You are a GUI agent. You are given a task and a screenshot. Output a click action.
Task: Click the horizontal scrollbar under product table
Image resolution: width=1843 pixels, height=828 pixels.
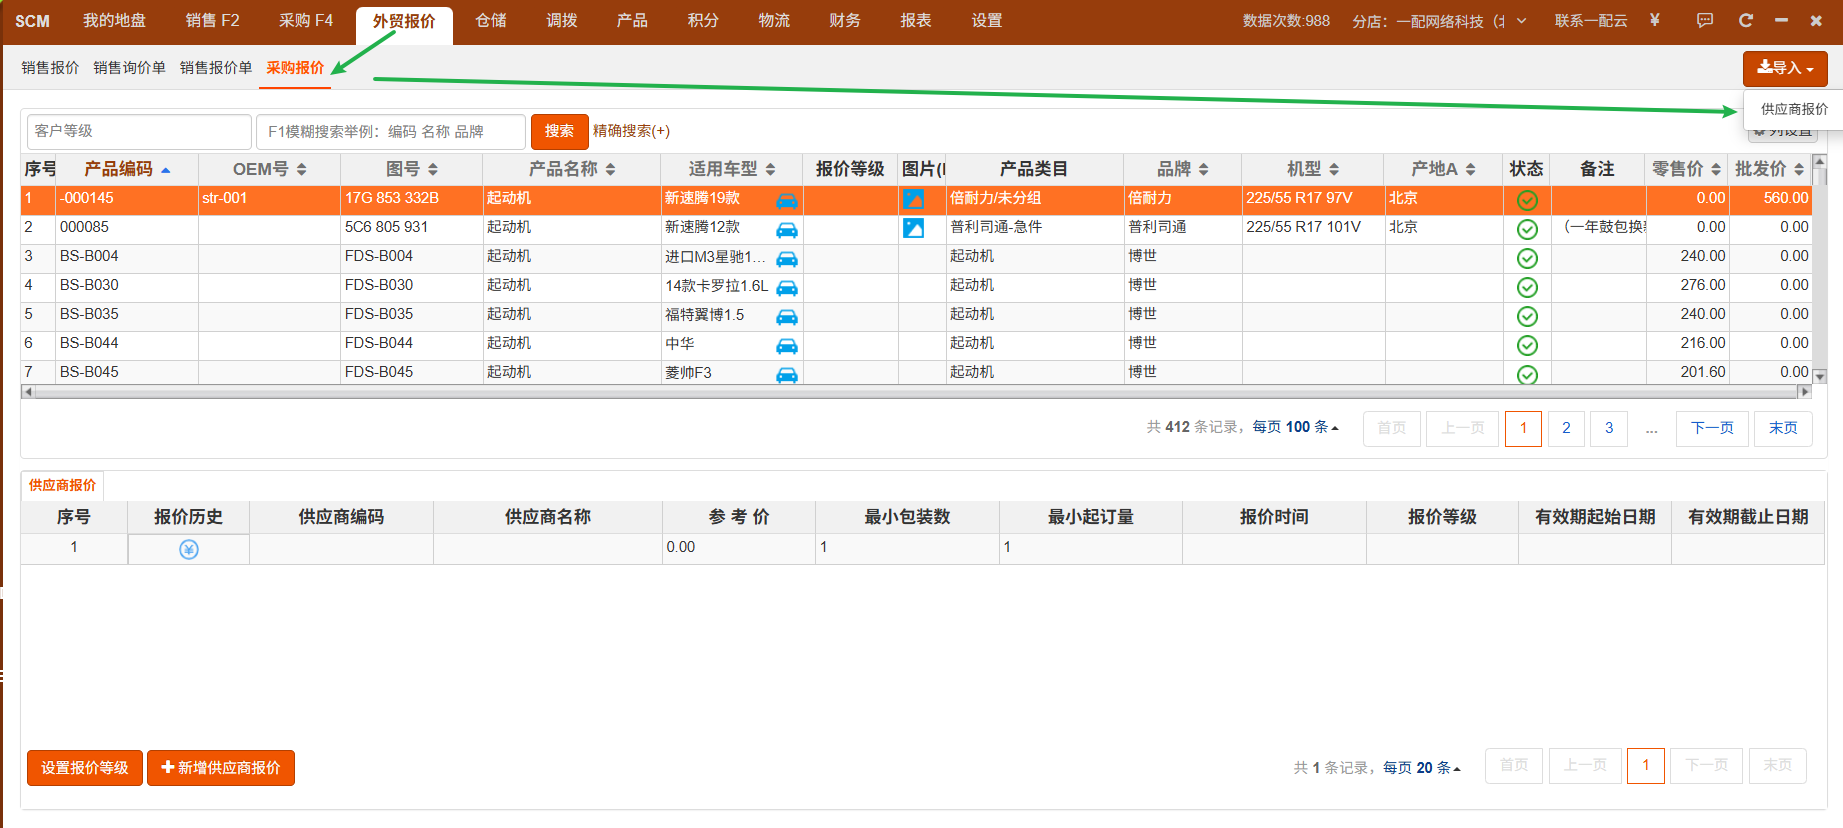915,392
